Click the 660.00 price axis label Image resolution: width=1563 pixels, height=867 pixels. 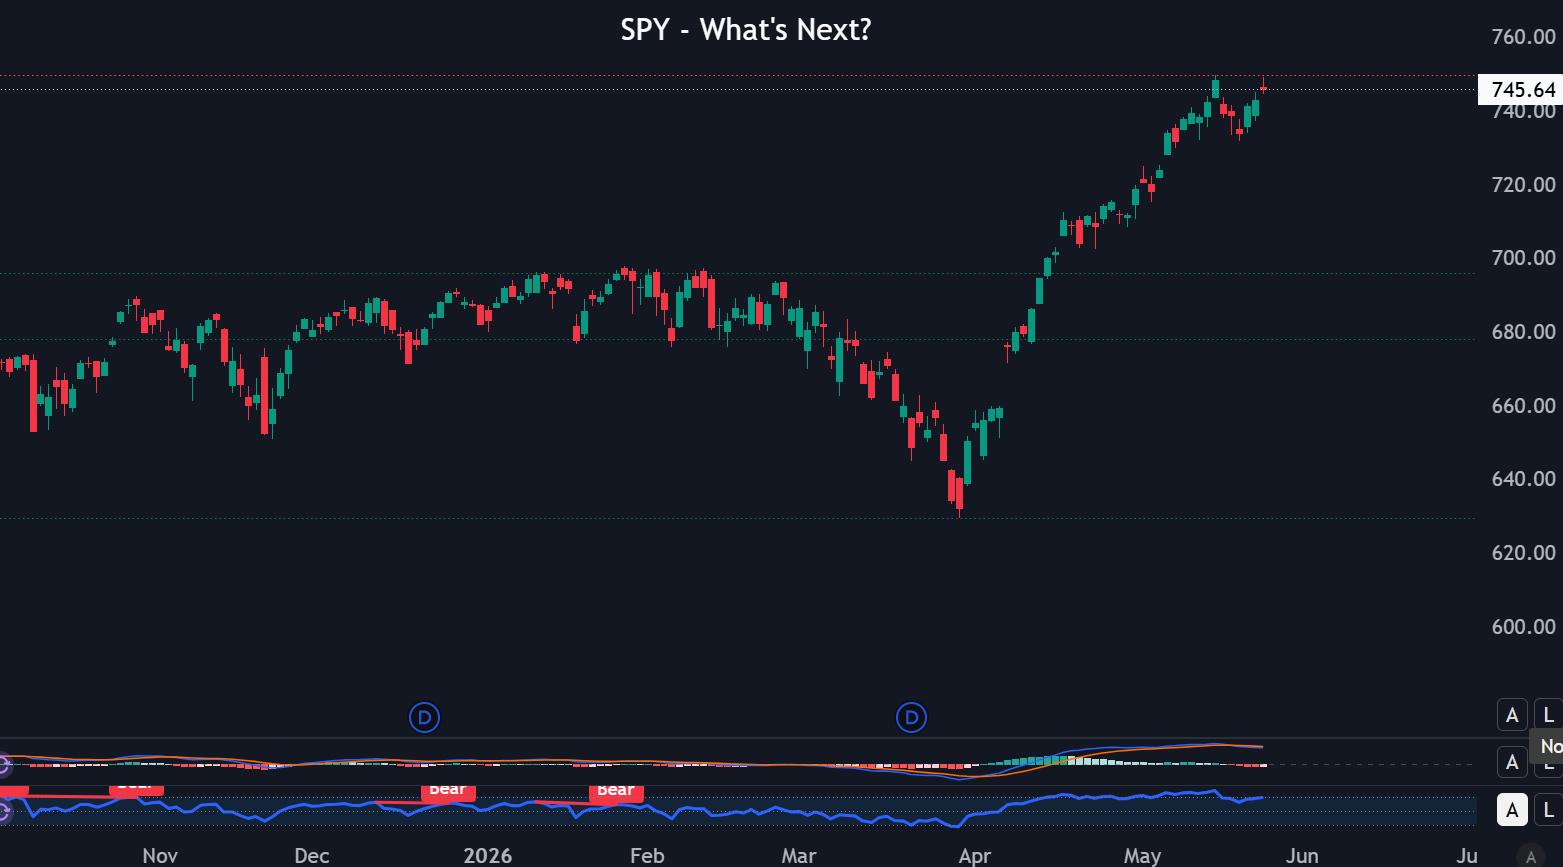point(1523,406)
